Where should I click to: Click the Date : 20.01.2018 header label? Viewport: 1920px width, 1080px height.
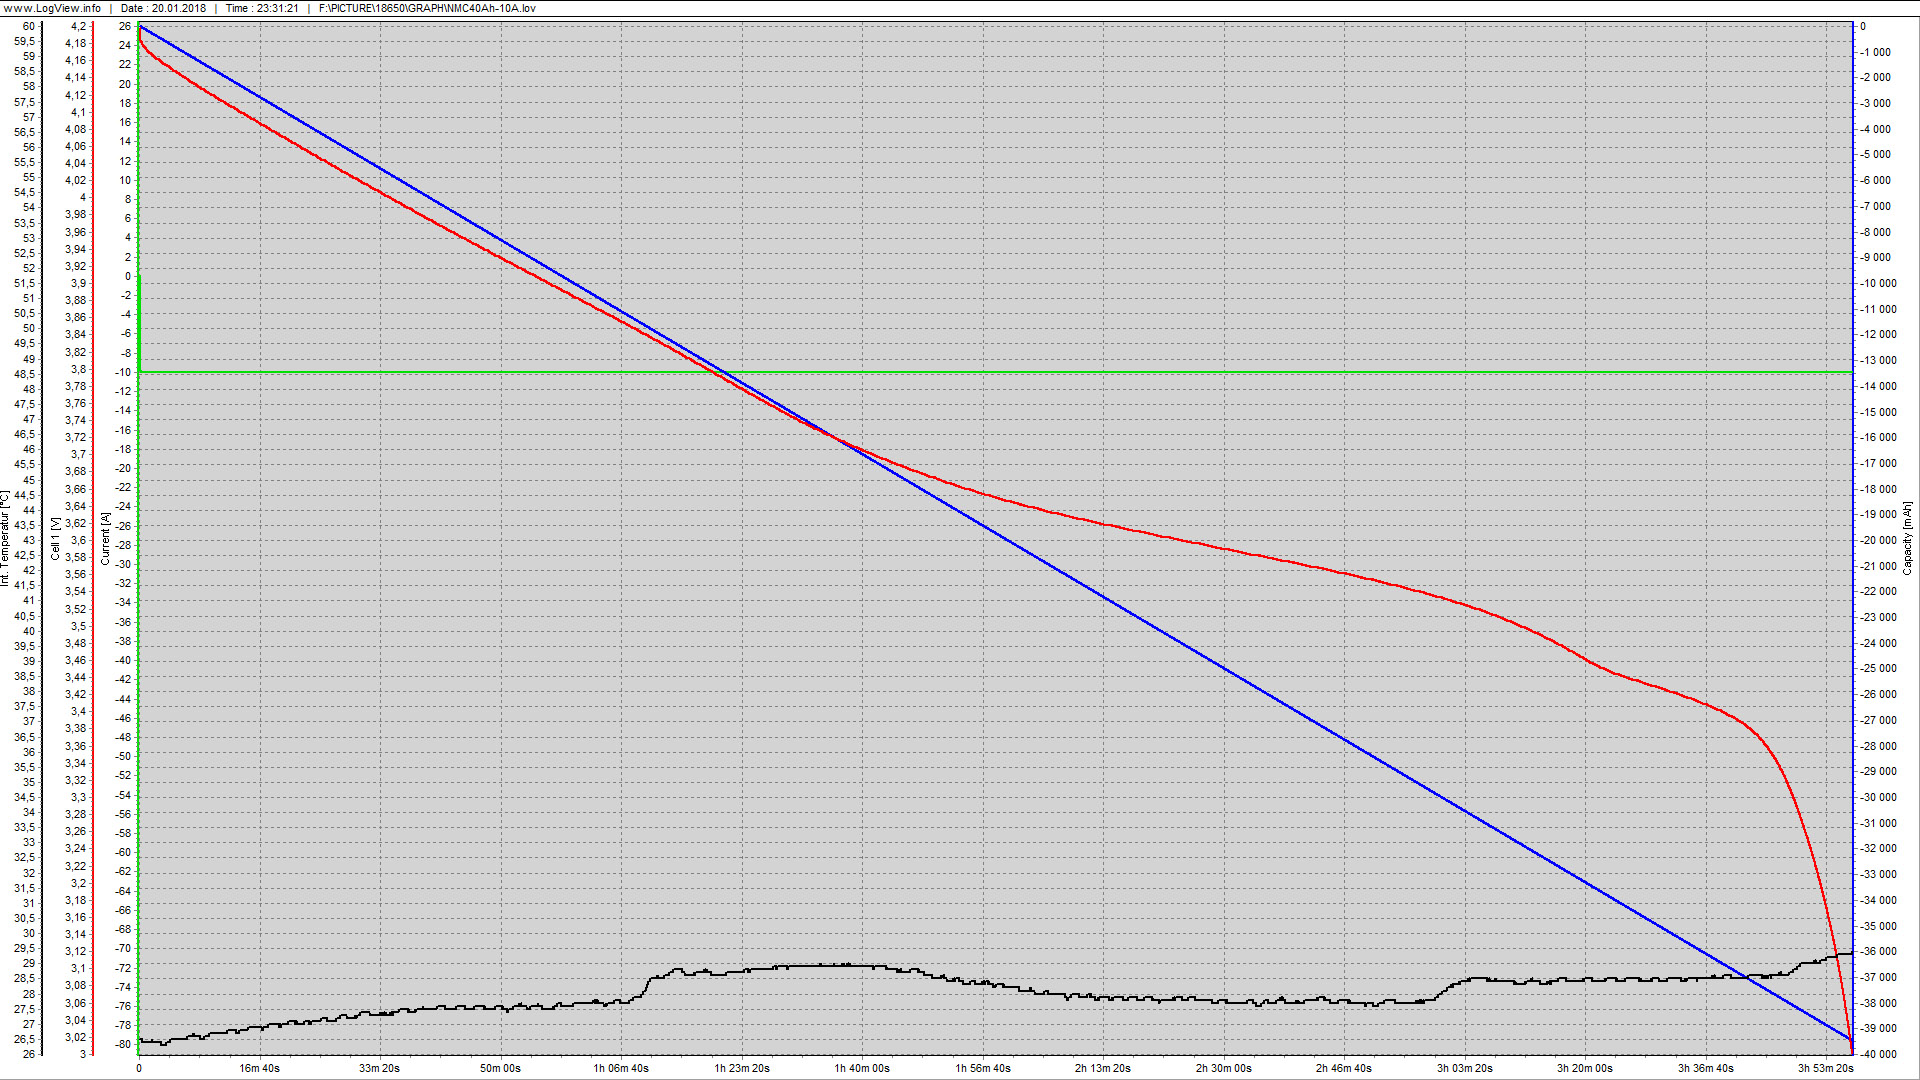163,8
